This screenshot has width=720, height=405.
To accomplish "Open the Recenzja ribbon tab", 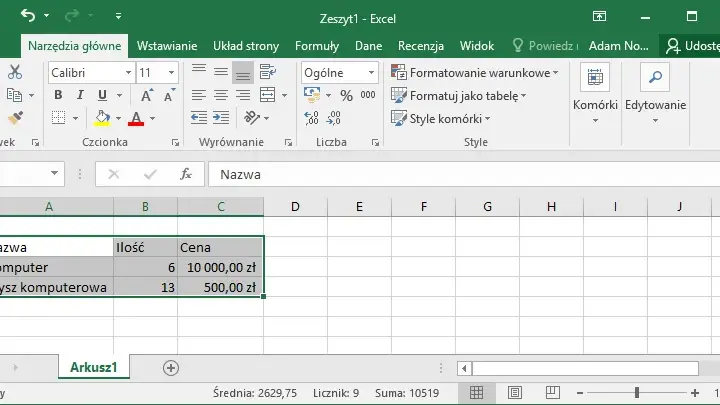I will (x=421, y=46).
